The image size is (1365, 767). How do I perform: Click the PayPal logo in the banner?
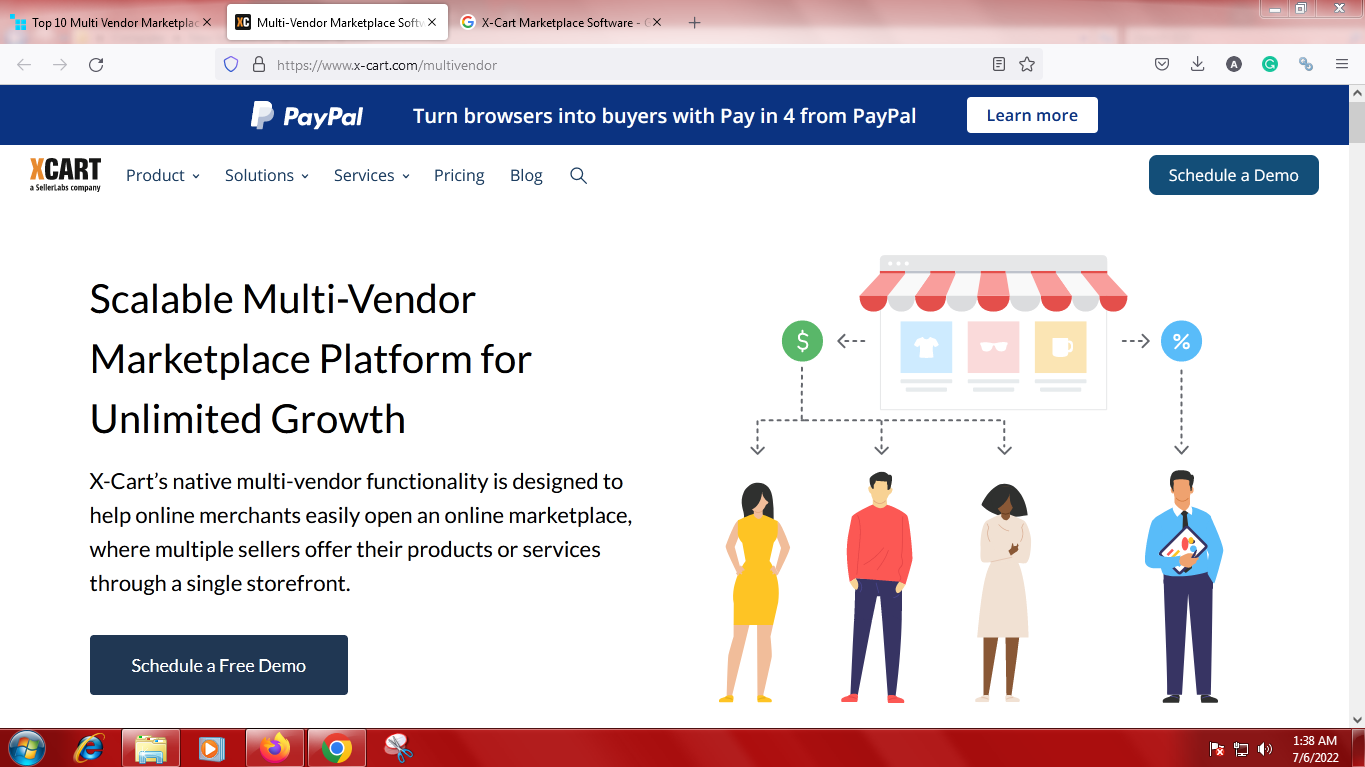[307, 116]
